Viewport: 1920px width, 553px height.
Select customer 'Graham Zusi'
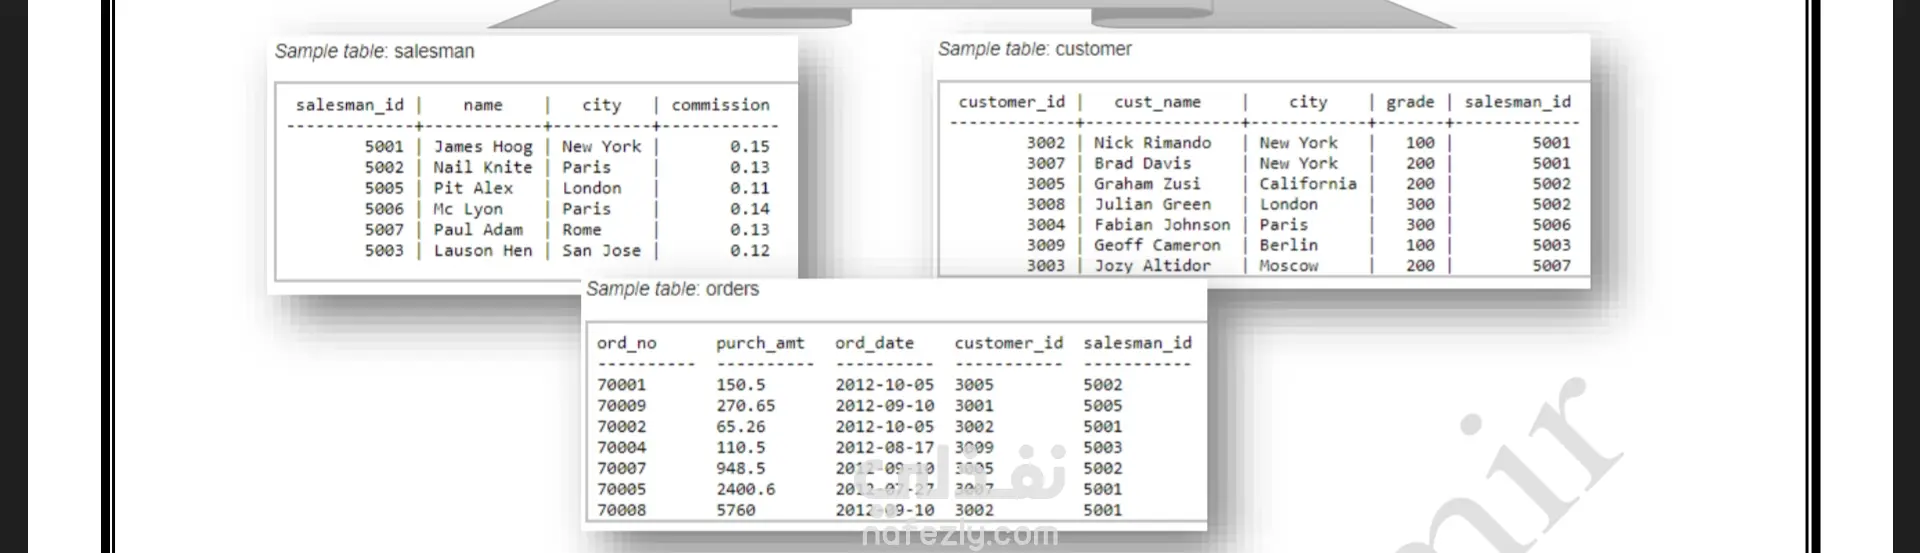pyautogui.click(x=1147, y=184)
